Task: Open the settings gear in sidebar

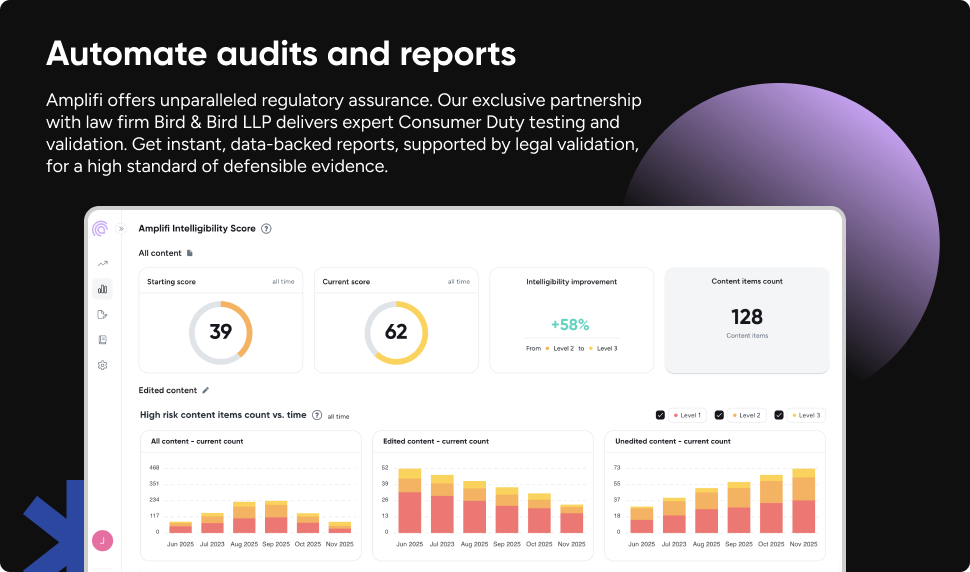Action: point(103,365)
